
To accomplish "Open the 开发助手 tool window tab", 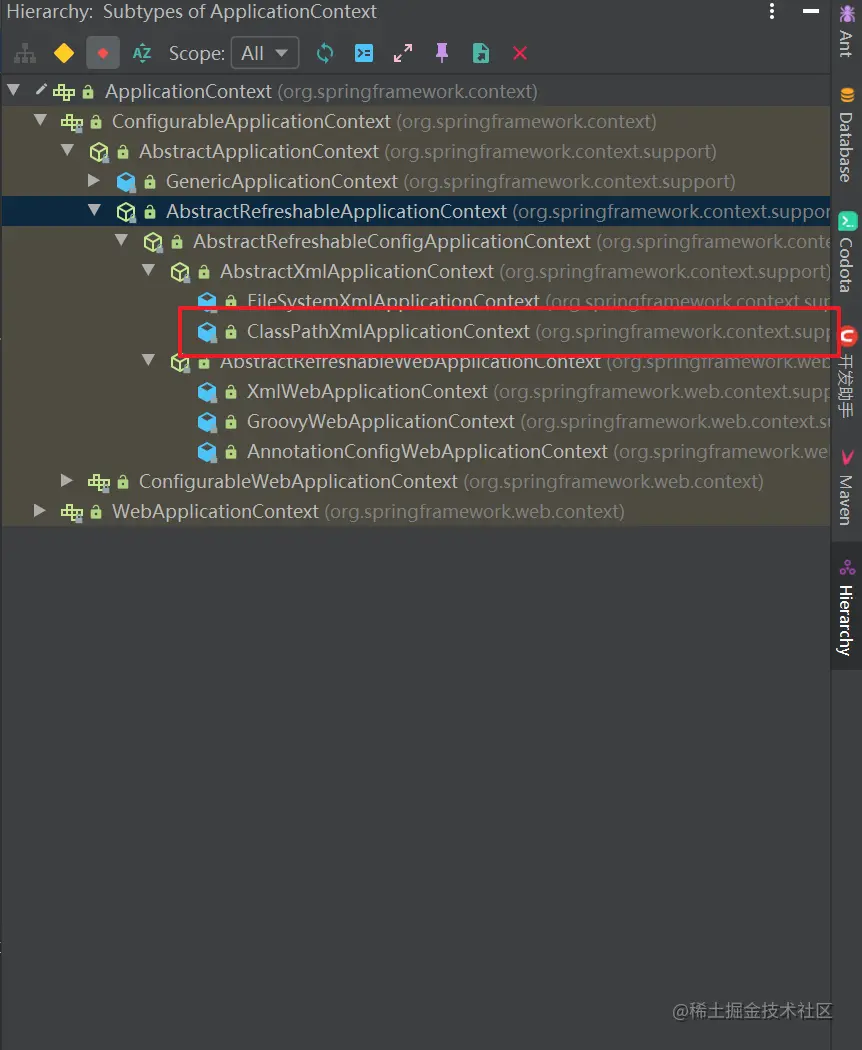I will coord(846,373).
